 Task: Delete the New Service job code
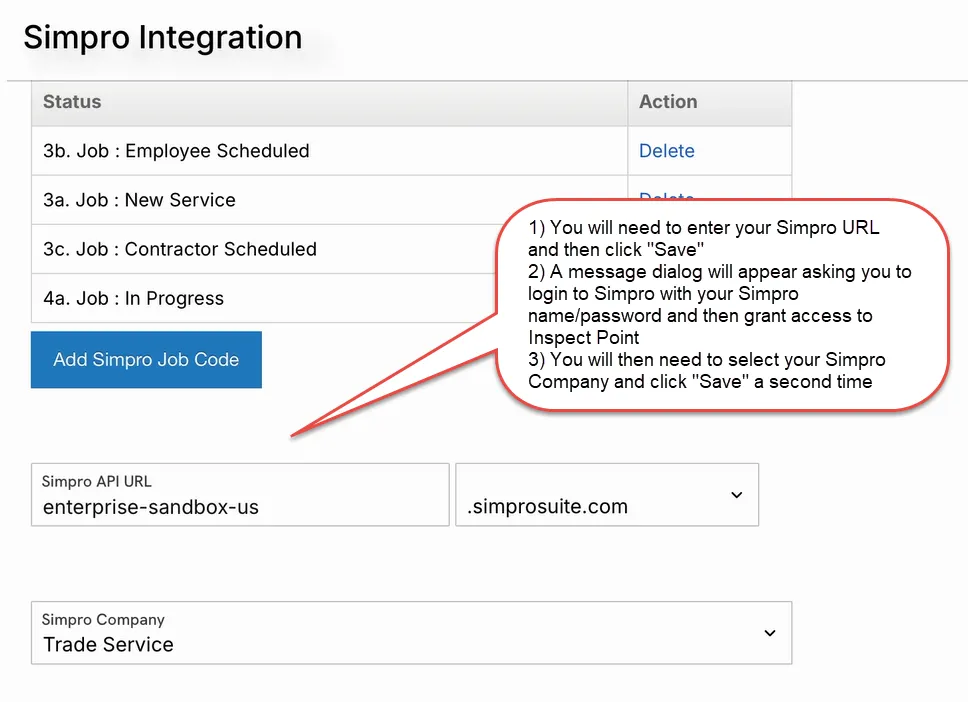[666, 199]
